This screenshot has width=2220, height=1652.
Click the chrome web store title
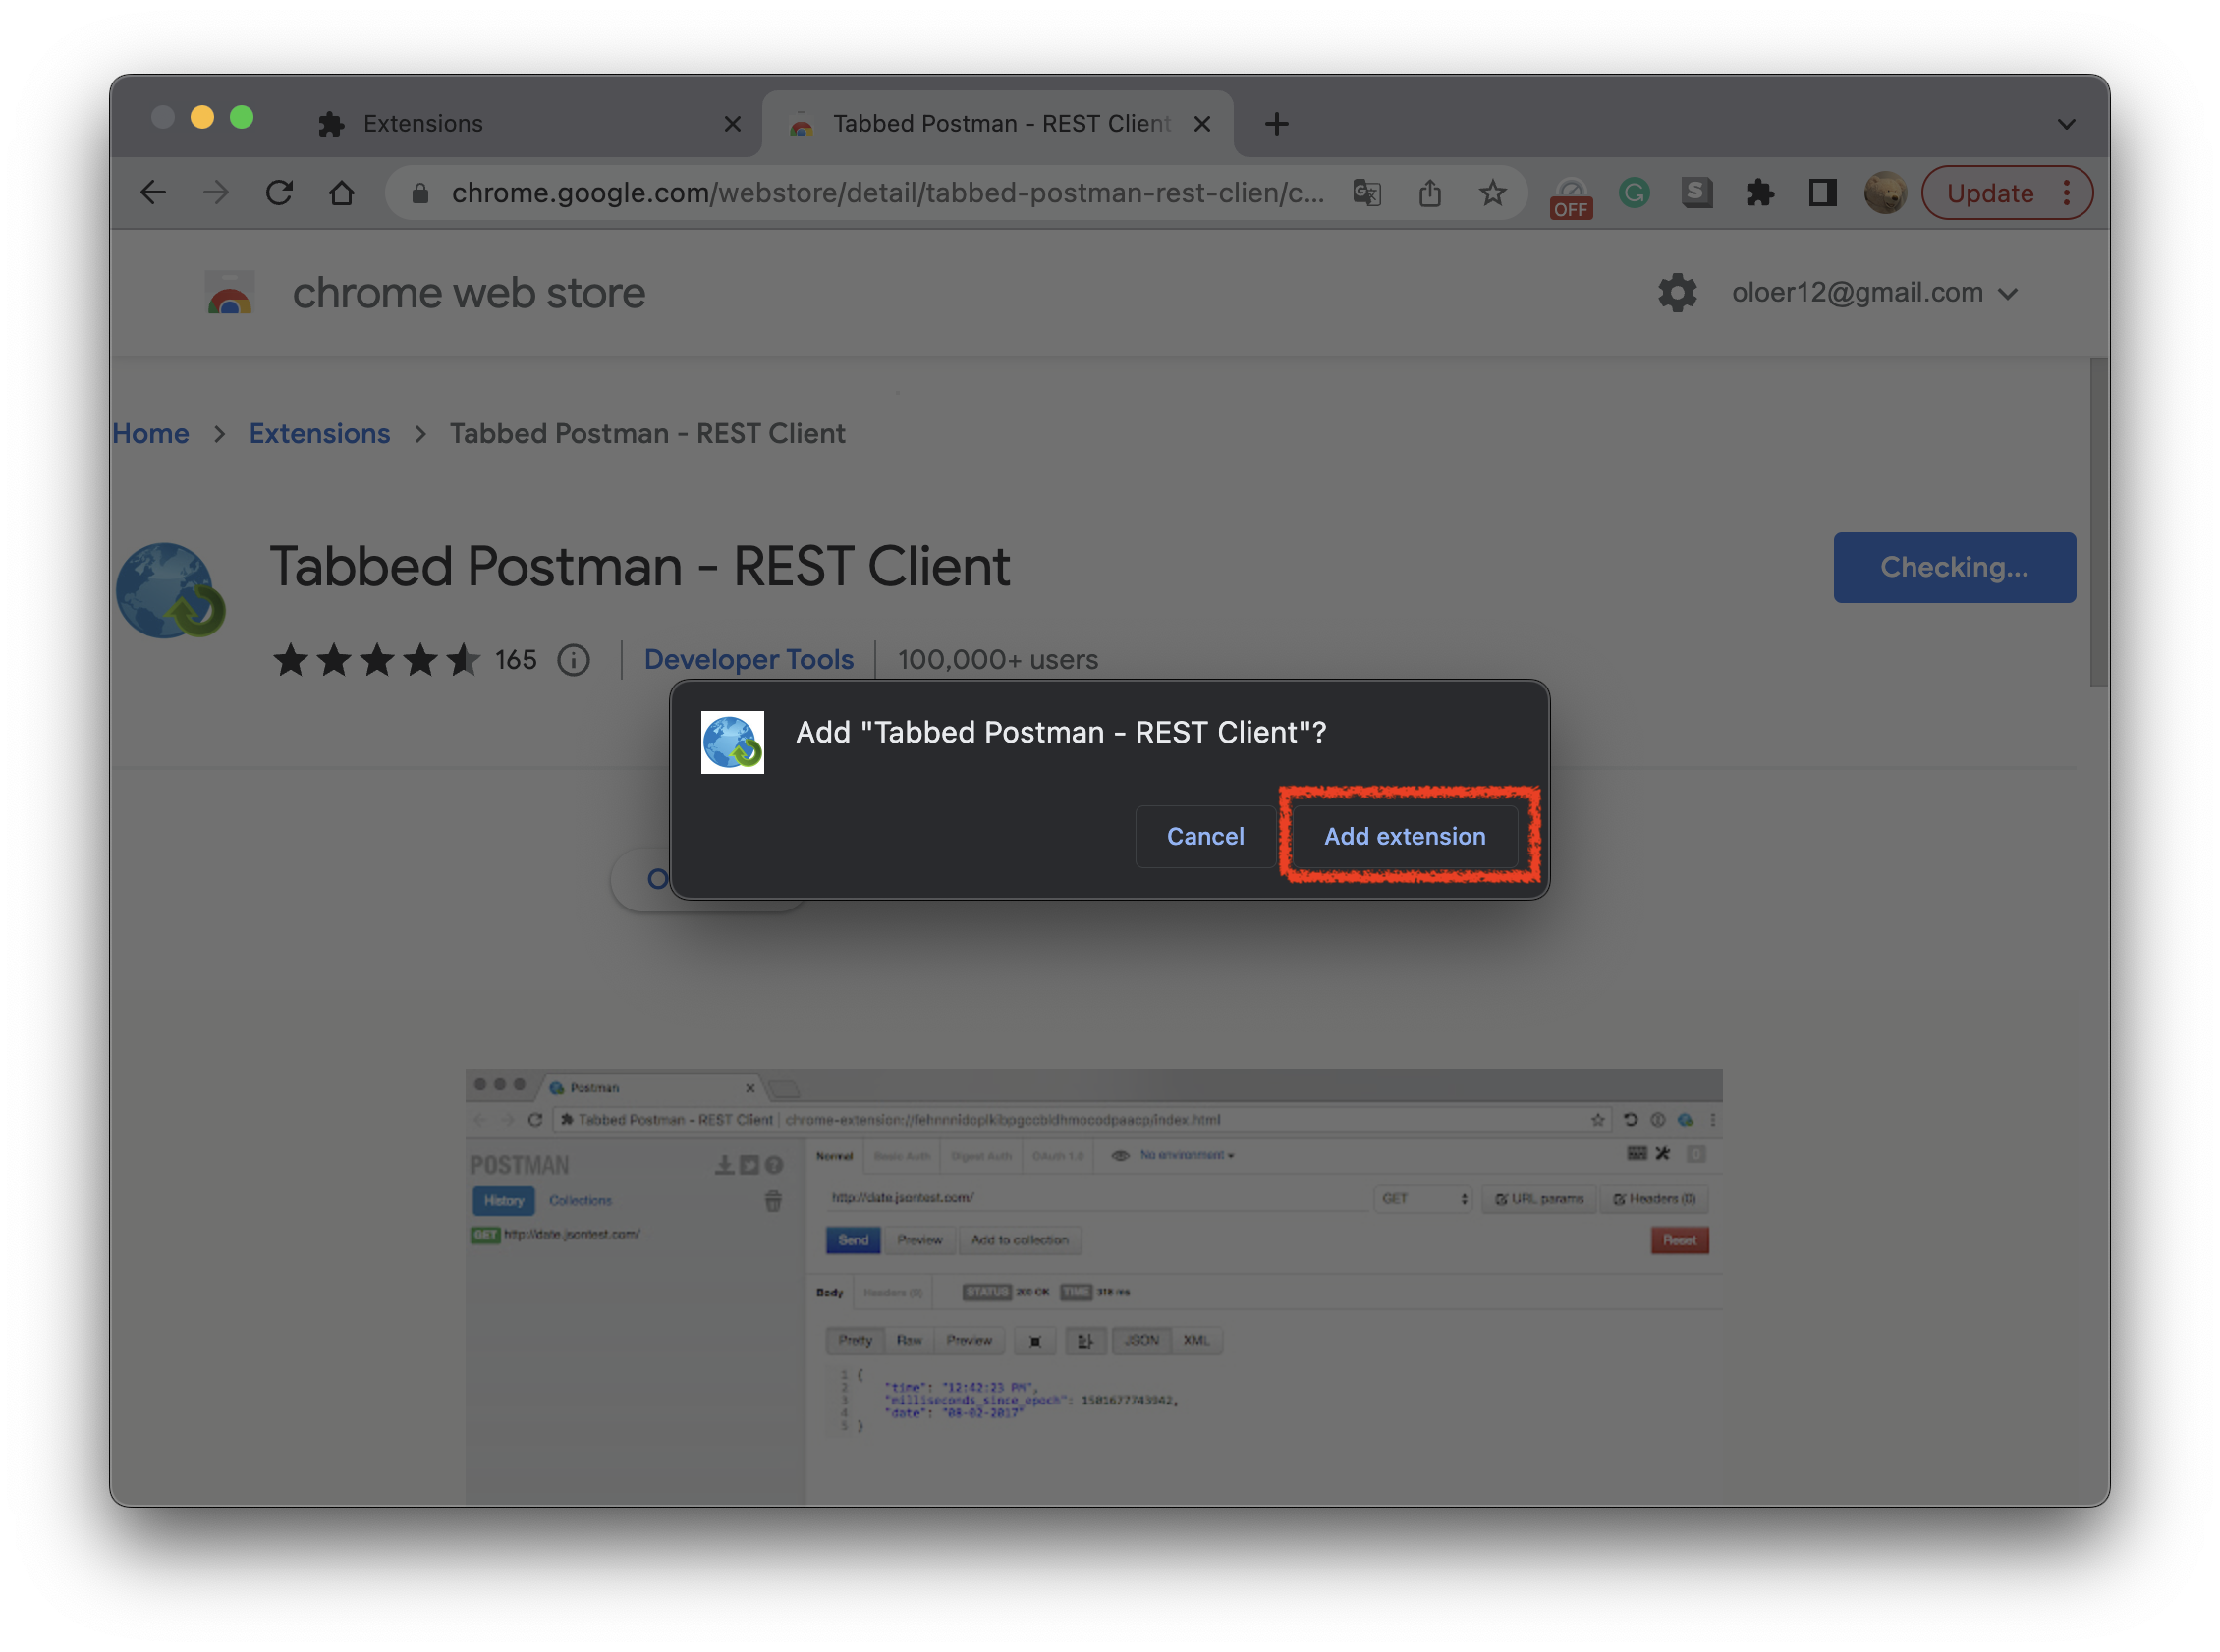(469, 294)
